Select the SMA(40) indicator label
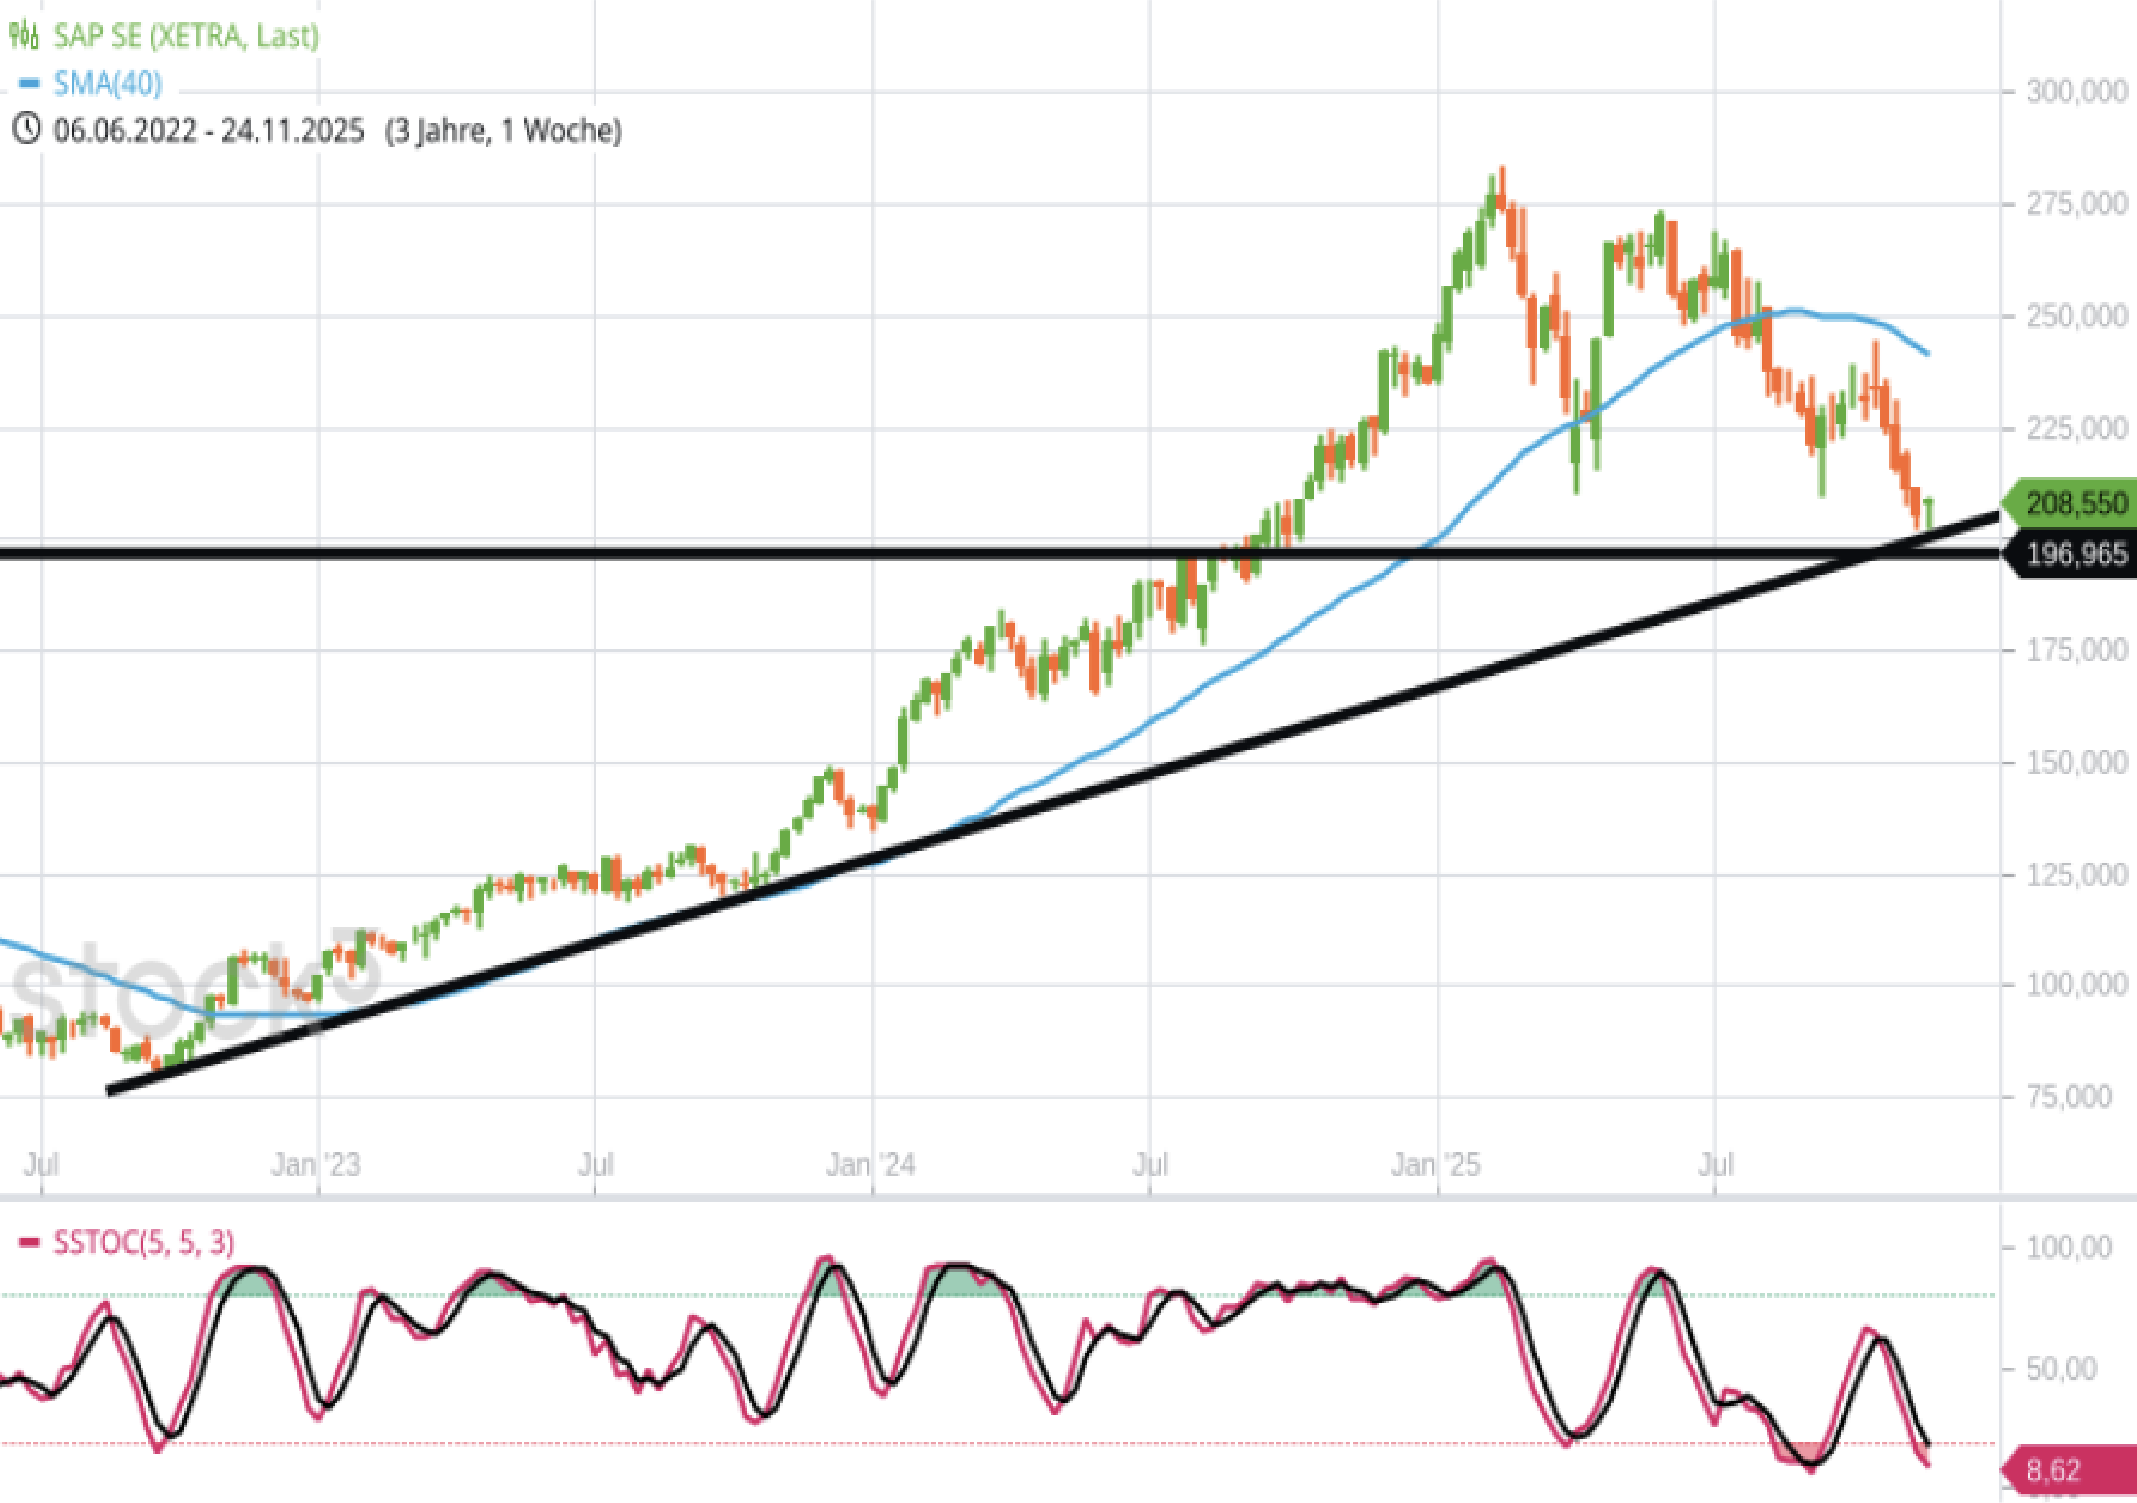Viewport: 2137px width, 1503px height. [108, 84]
